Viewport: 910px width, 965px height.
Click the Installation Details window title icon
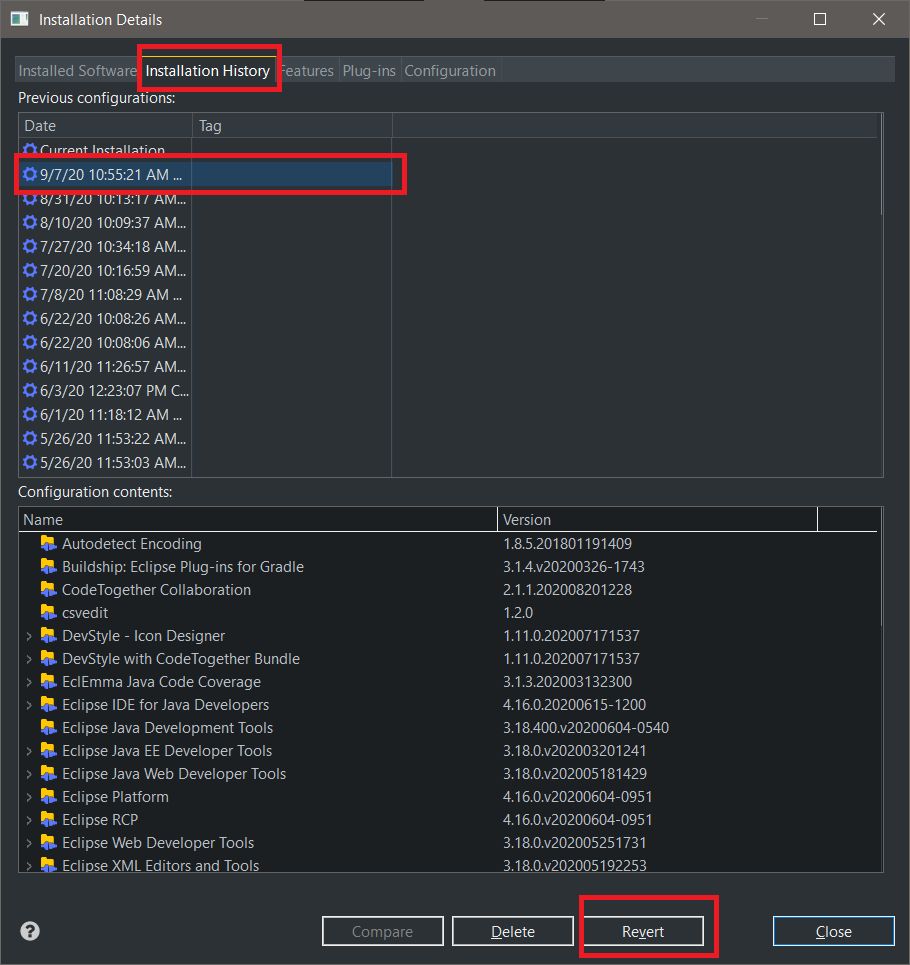[20, 19]
